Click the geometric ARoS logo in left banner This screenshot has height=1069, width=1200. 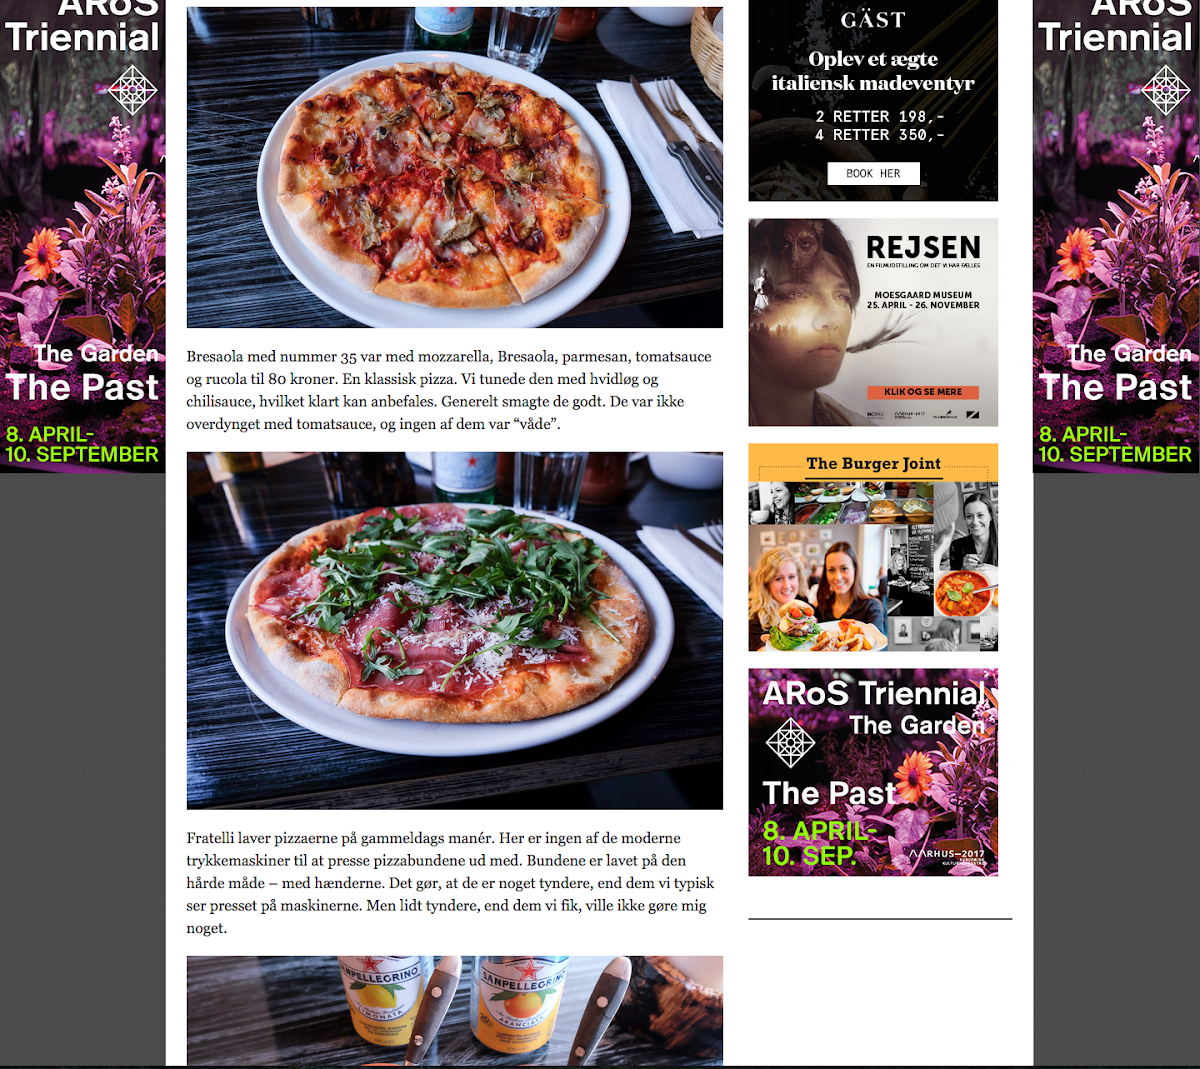[133, 90]
